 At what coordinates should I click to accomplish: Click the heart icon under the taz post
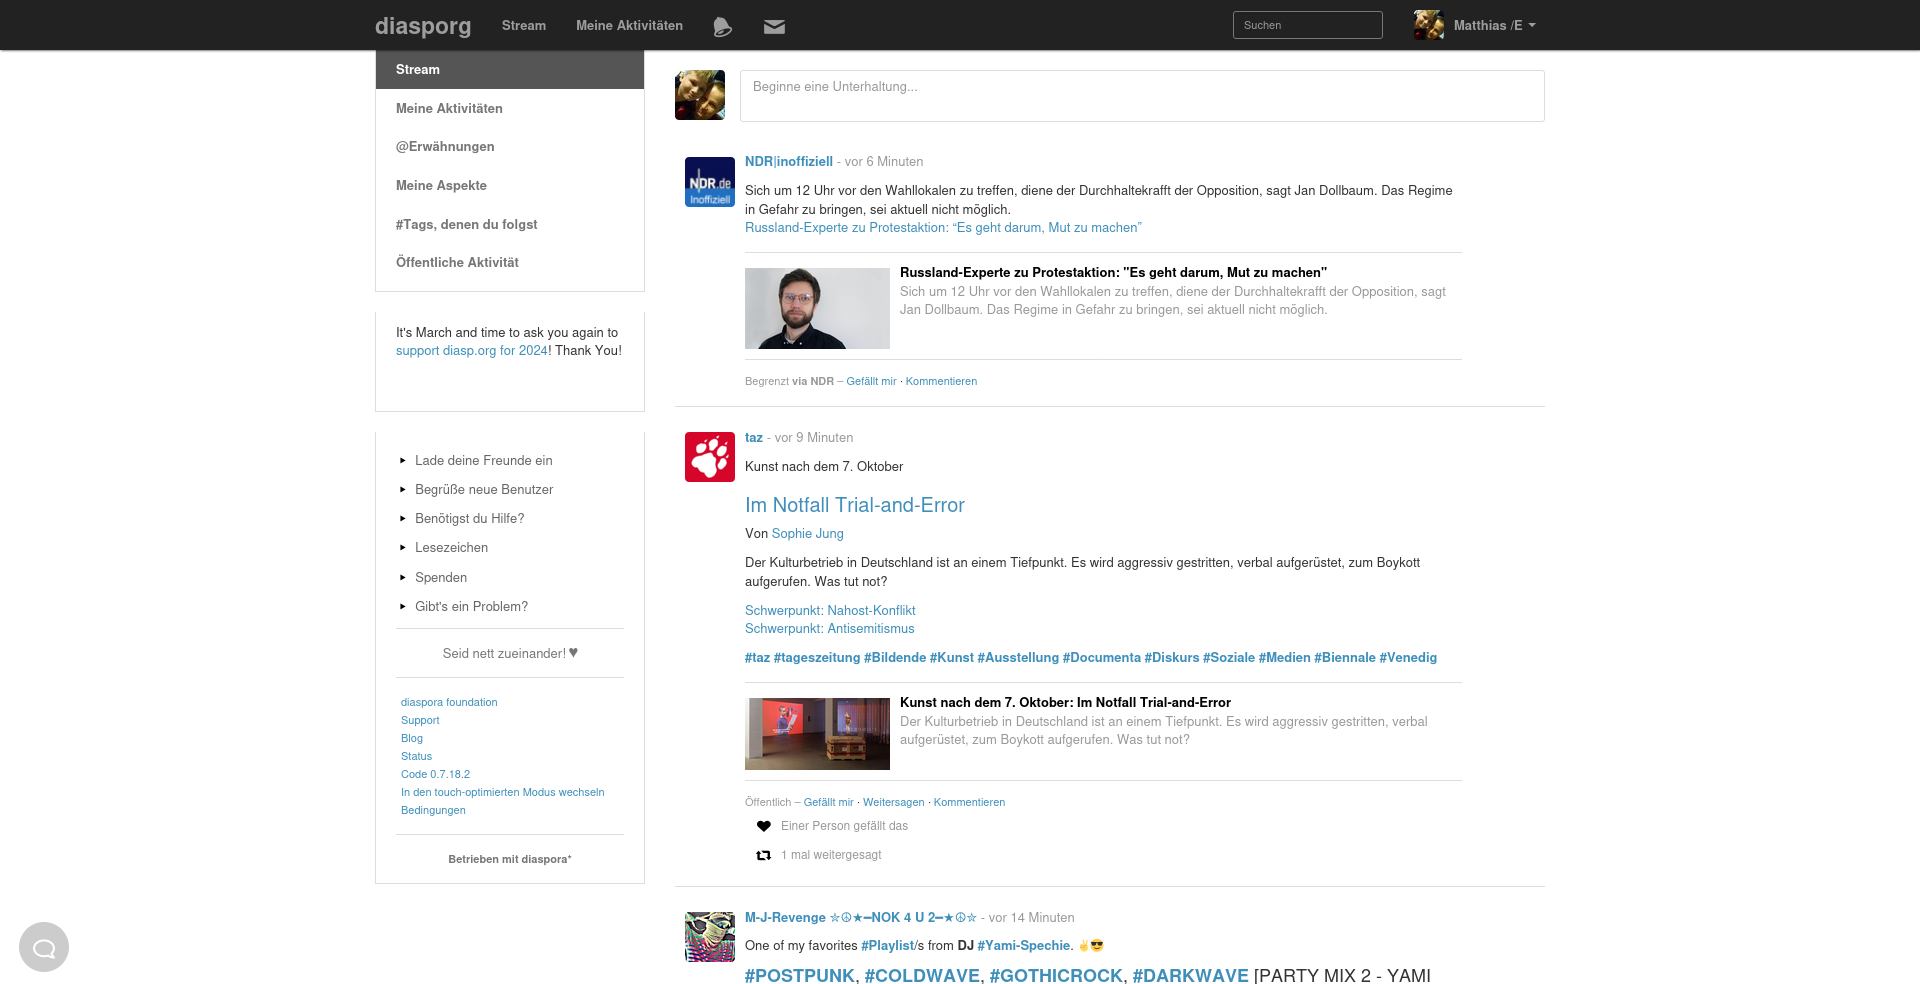point(764,826)
